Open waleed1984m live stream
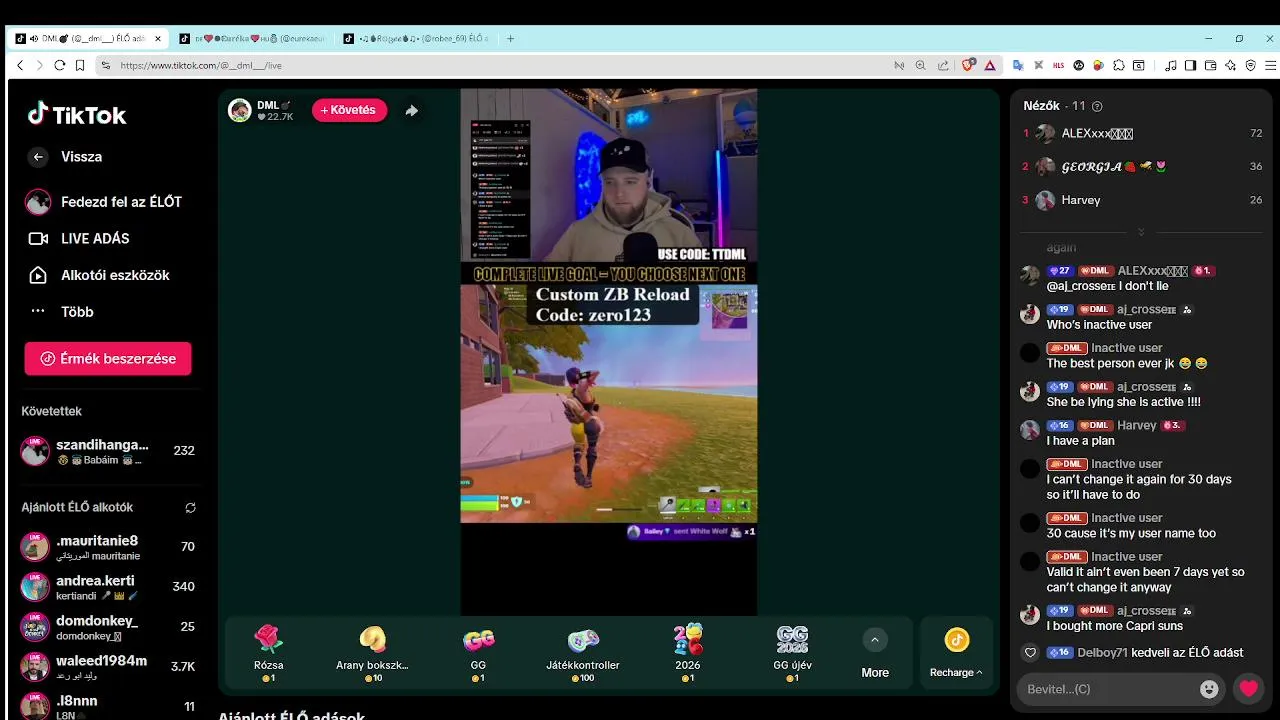The height and width of the screenshot is (720, 1280). tap(108, 667)
